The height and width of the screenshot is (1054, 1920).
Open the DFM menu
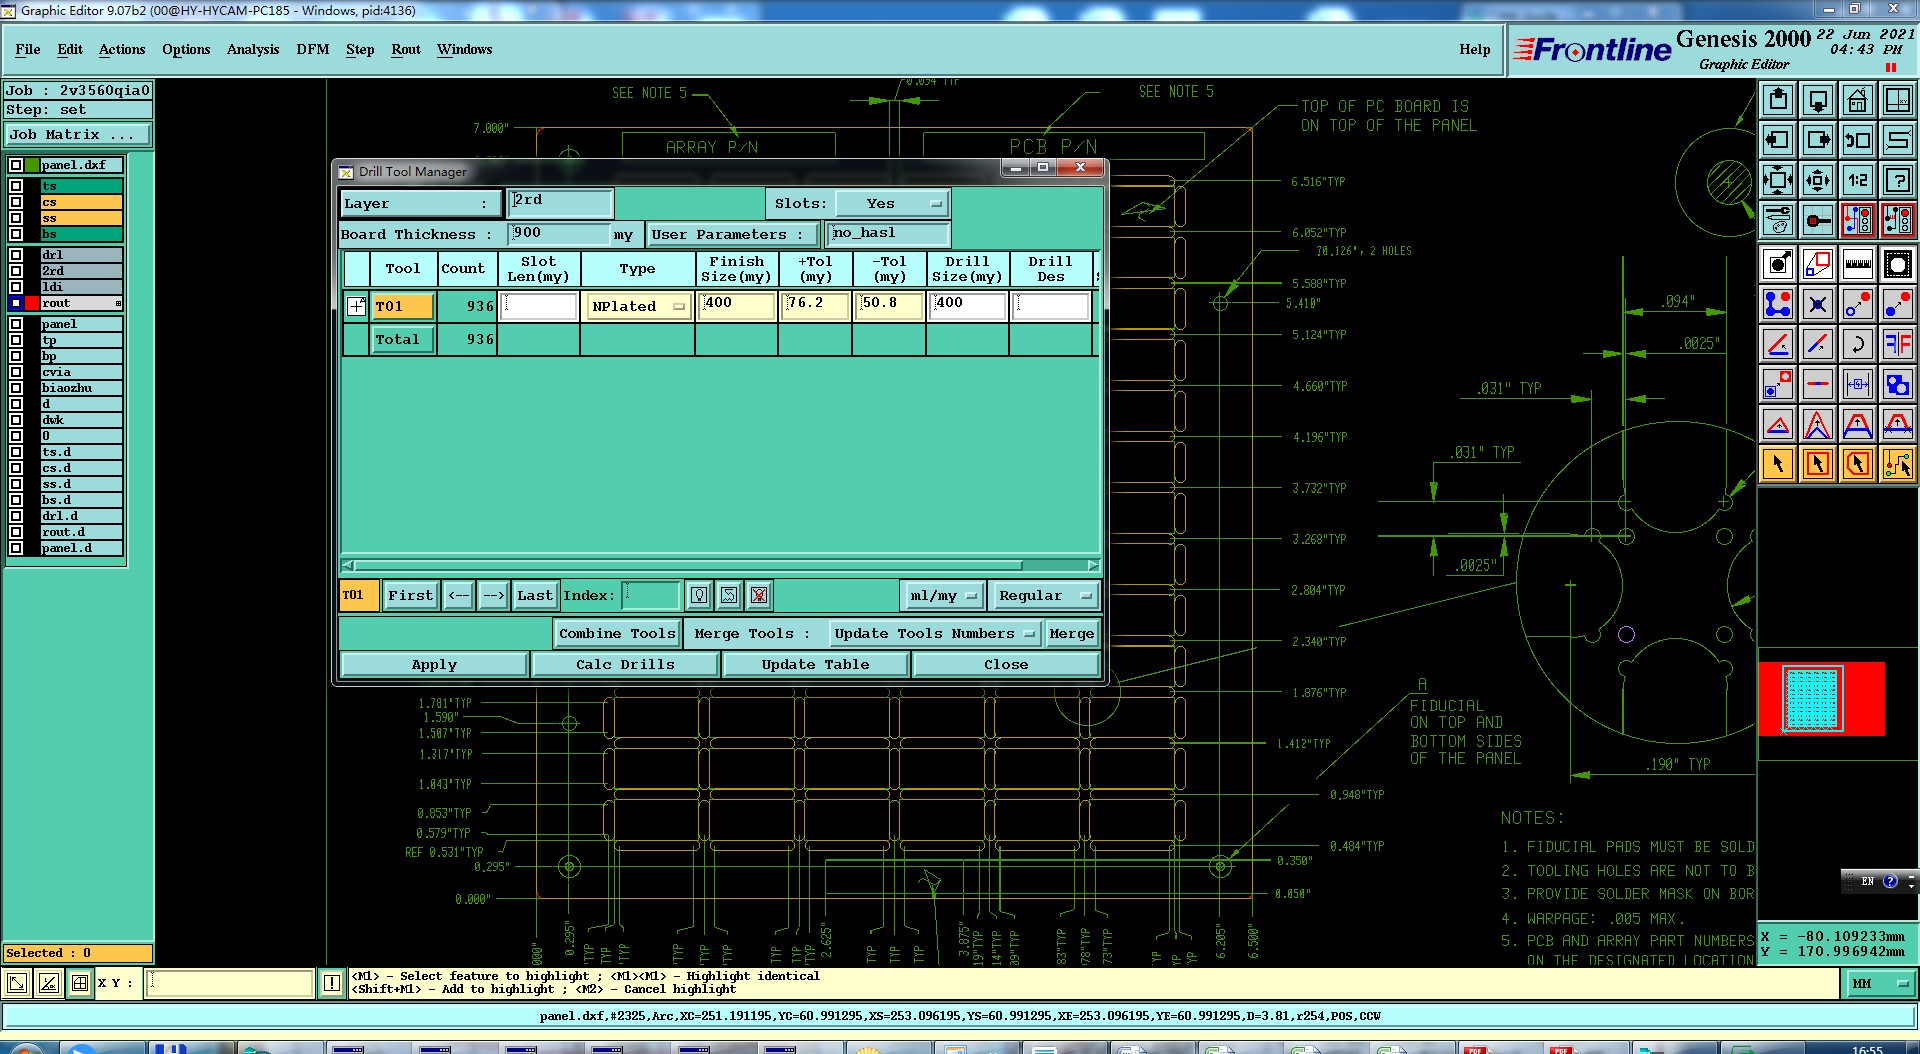tap(313, 49)
